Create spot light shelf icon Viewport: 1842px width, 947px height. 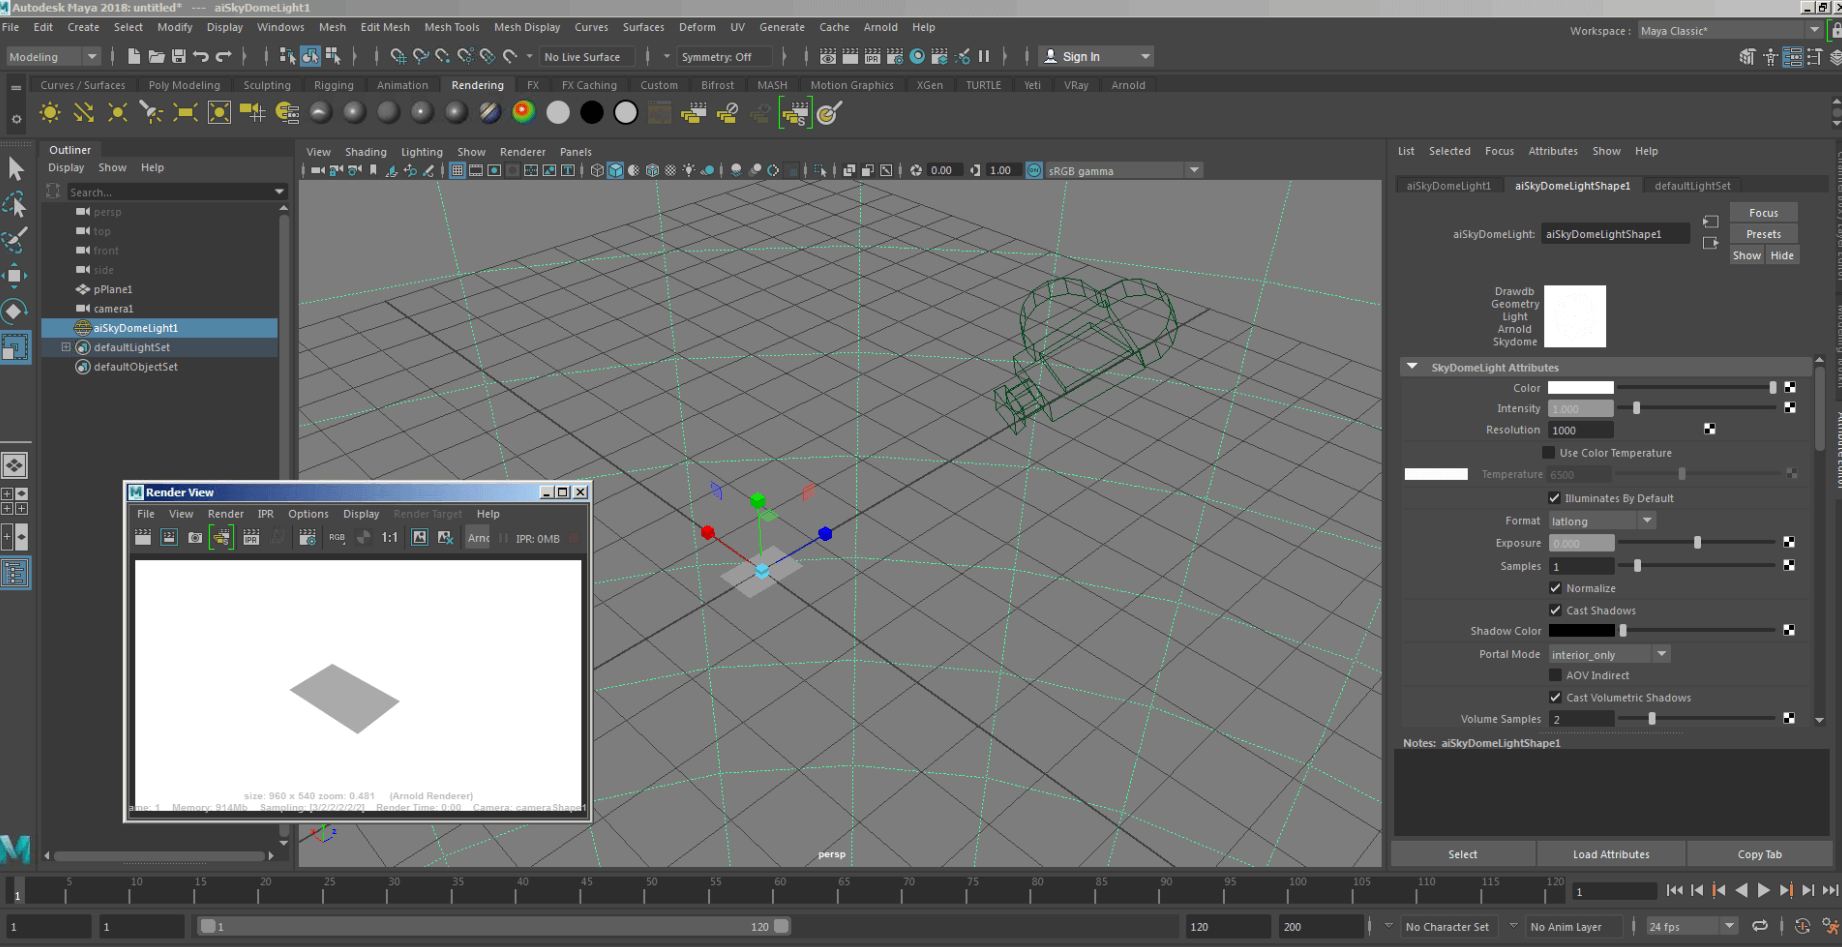(x=151, y=113)
